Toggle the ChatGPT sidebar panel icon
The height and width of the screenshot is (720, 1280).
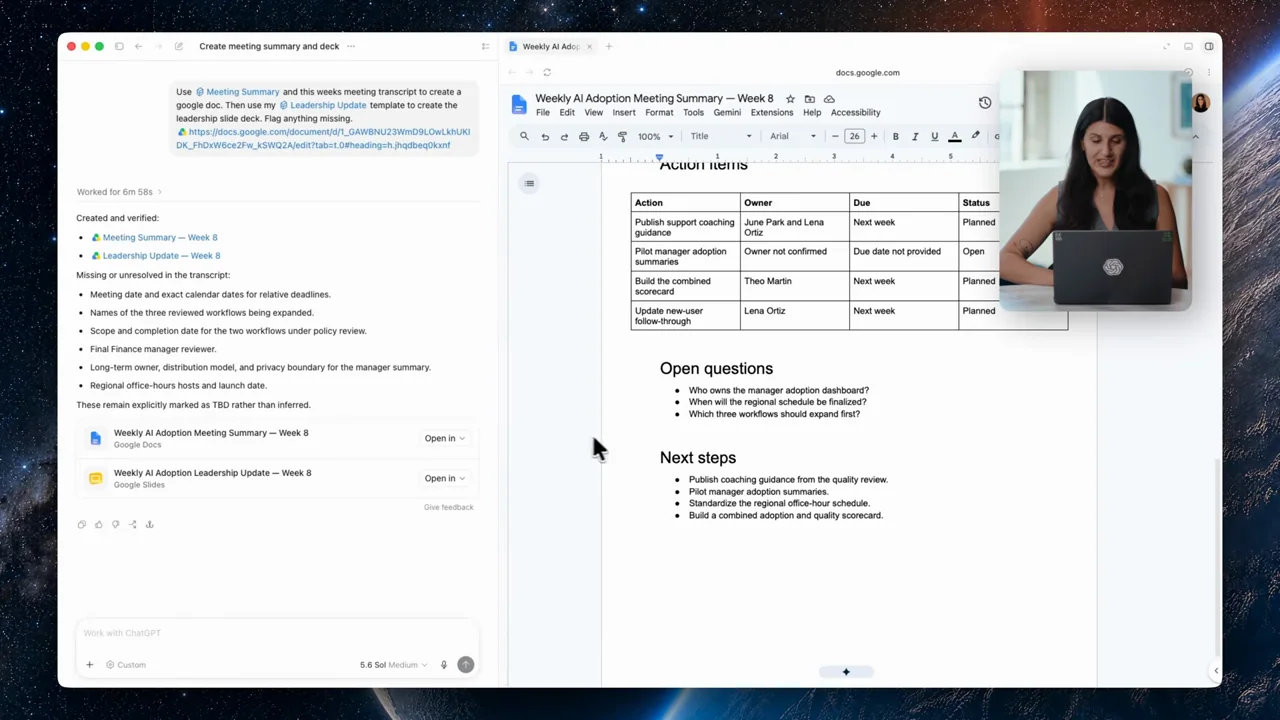click(119, 46)
